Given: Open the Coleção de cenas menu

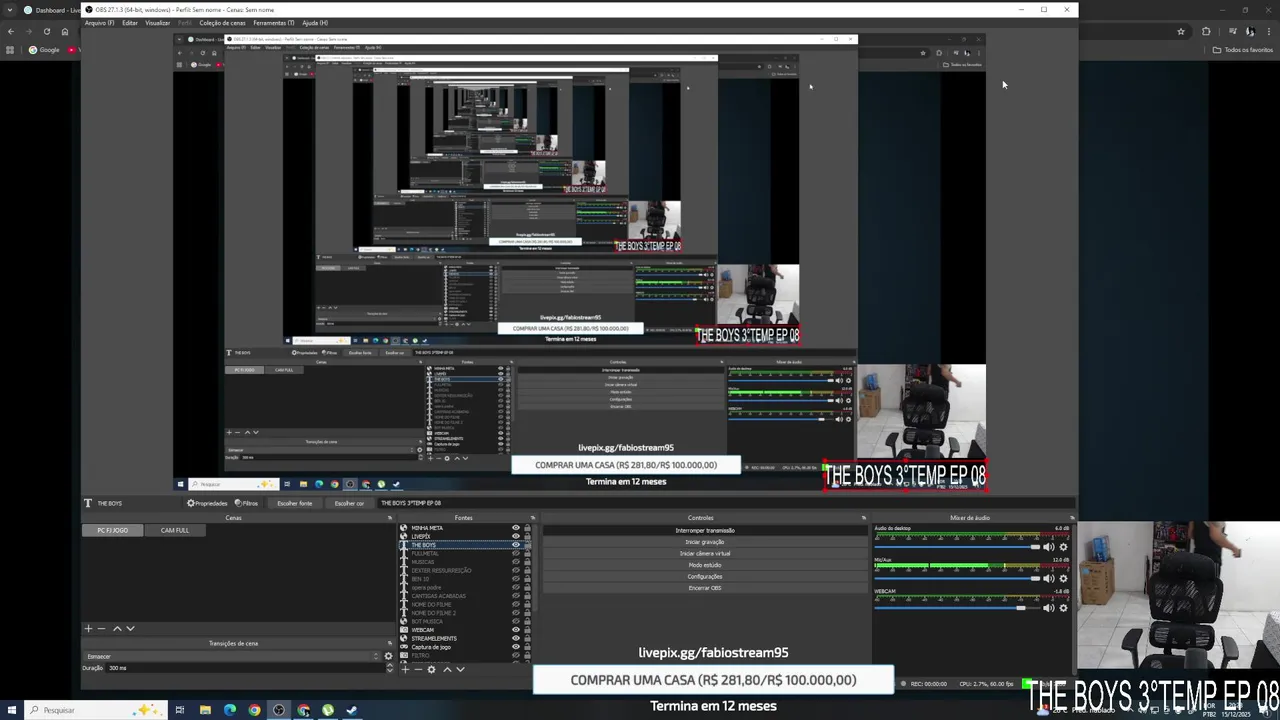Looking at the screenshot, I should click(222, 23).
